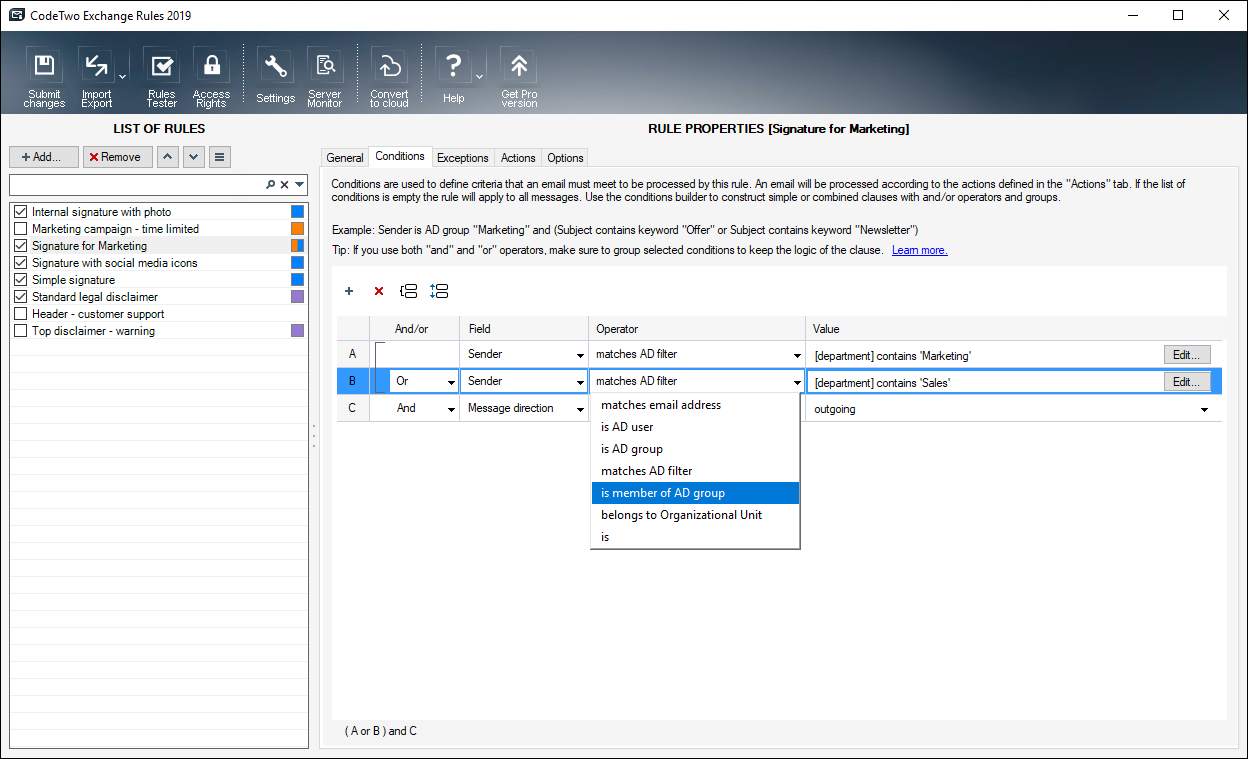Enable the Header - customer support rule

click(x=21, y=314)
